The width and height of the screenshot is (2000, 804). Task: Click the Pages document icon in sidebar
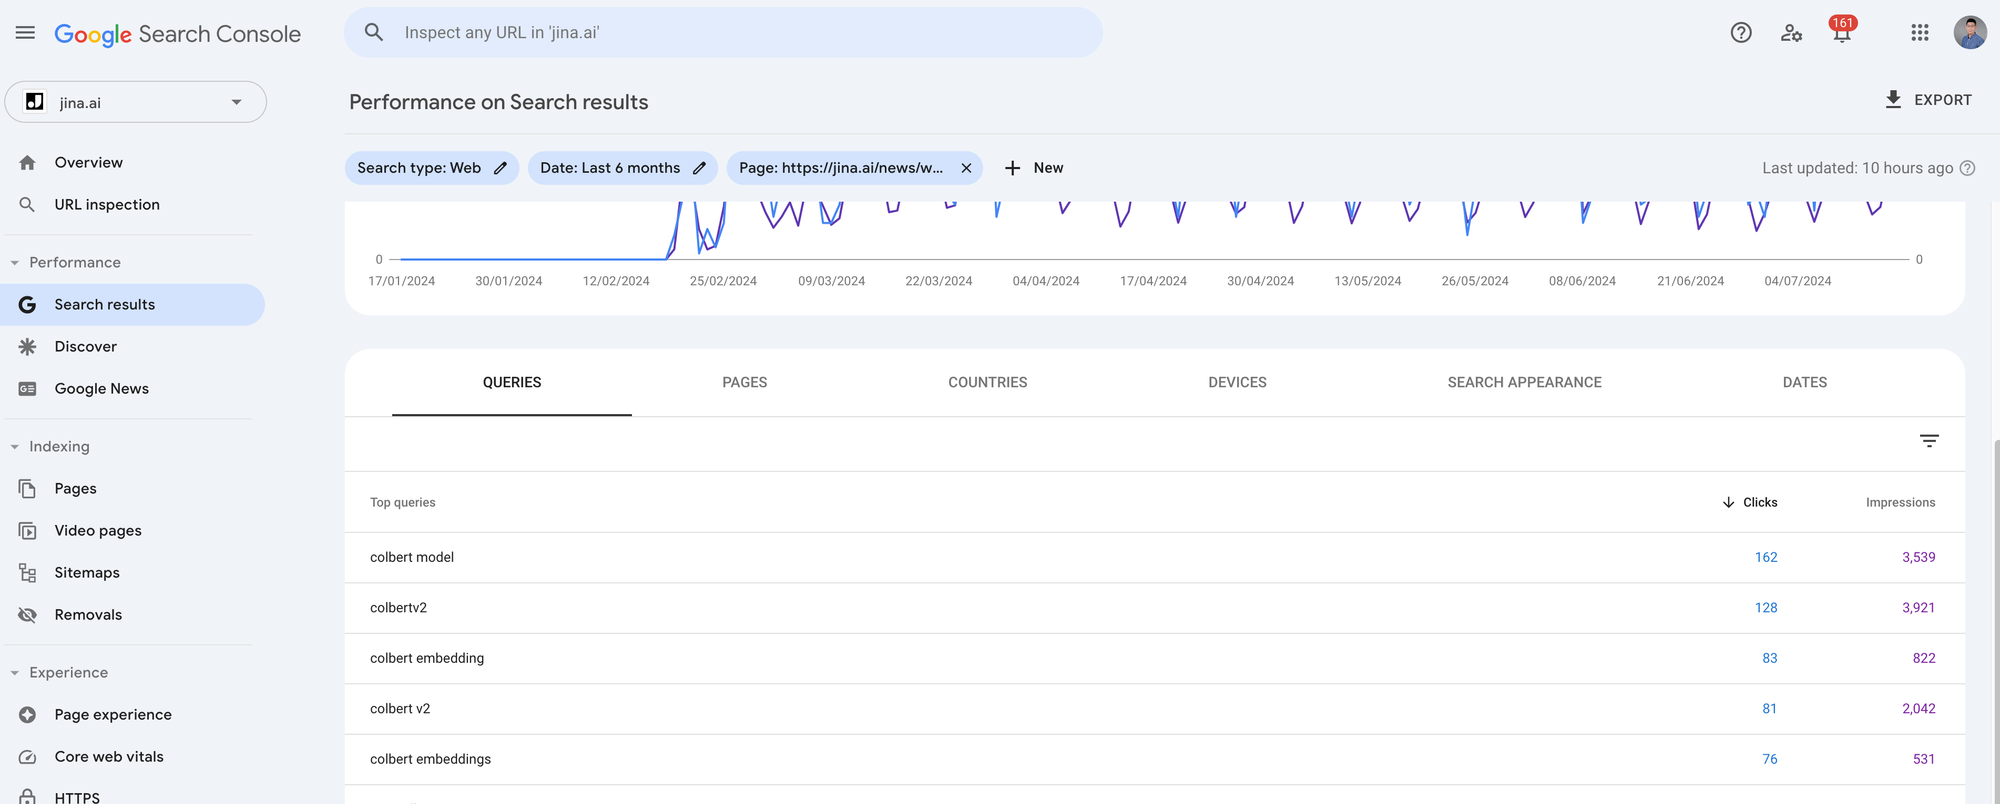tap(27, 488)
